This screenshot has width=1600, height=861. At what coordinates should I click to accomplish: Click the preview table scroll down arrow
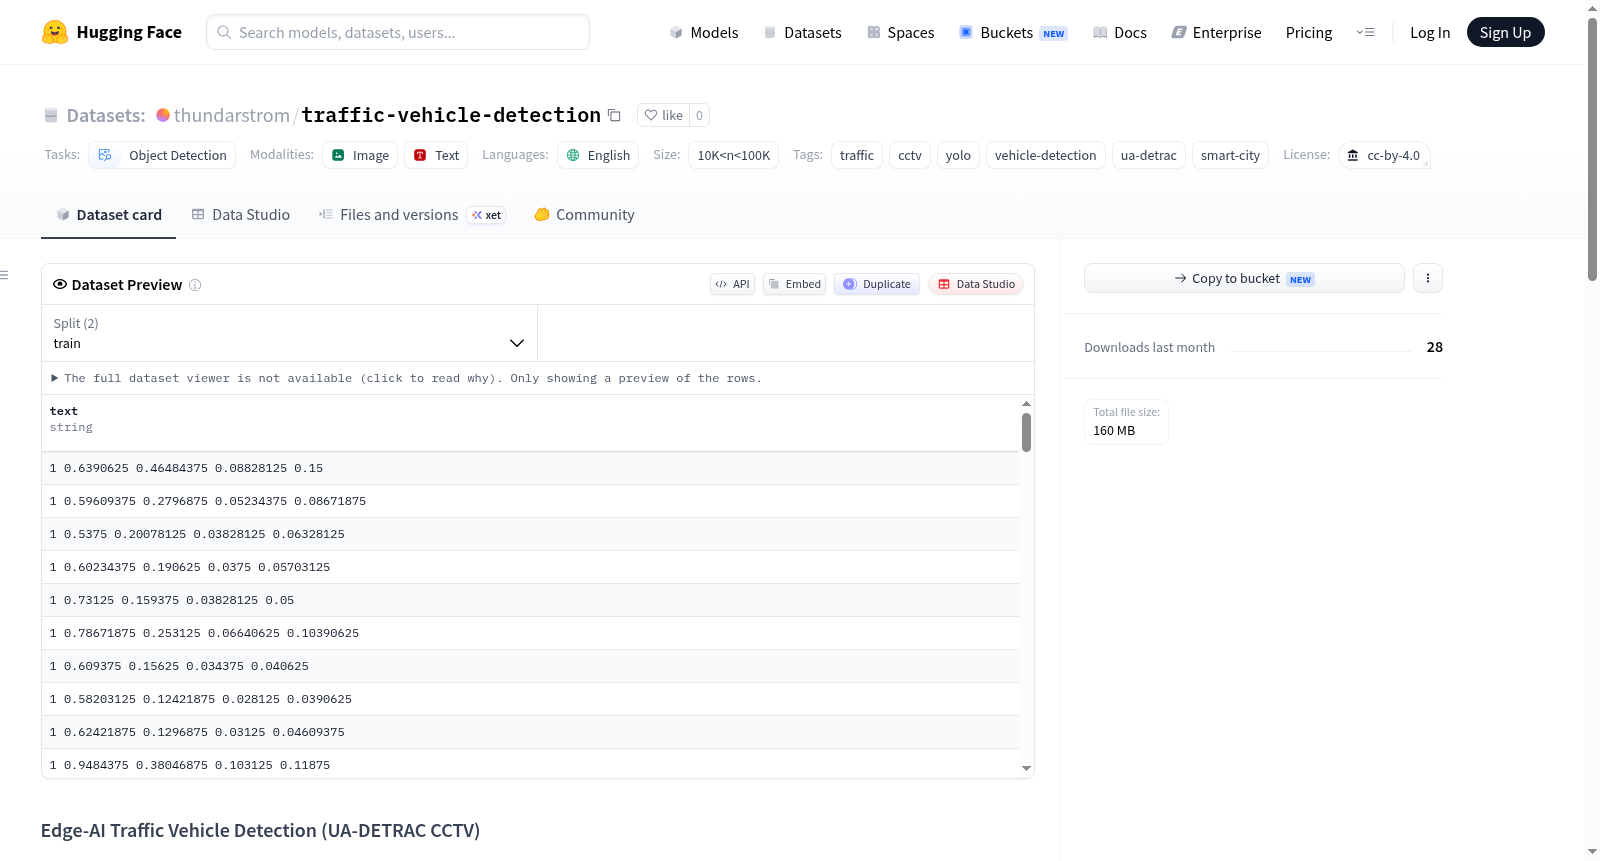click(x=1026, y=769)
